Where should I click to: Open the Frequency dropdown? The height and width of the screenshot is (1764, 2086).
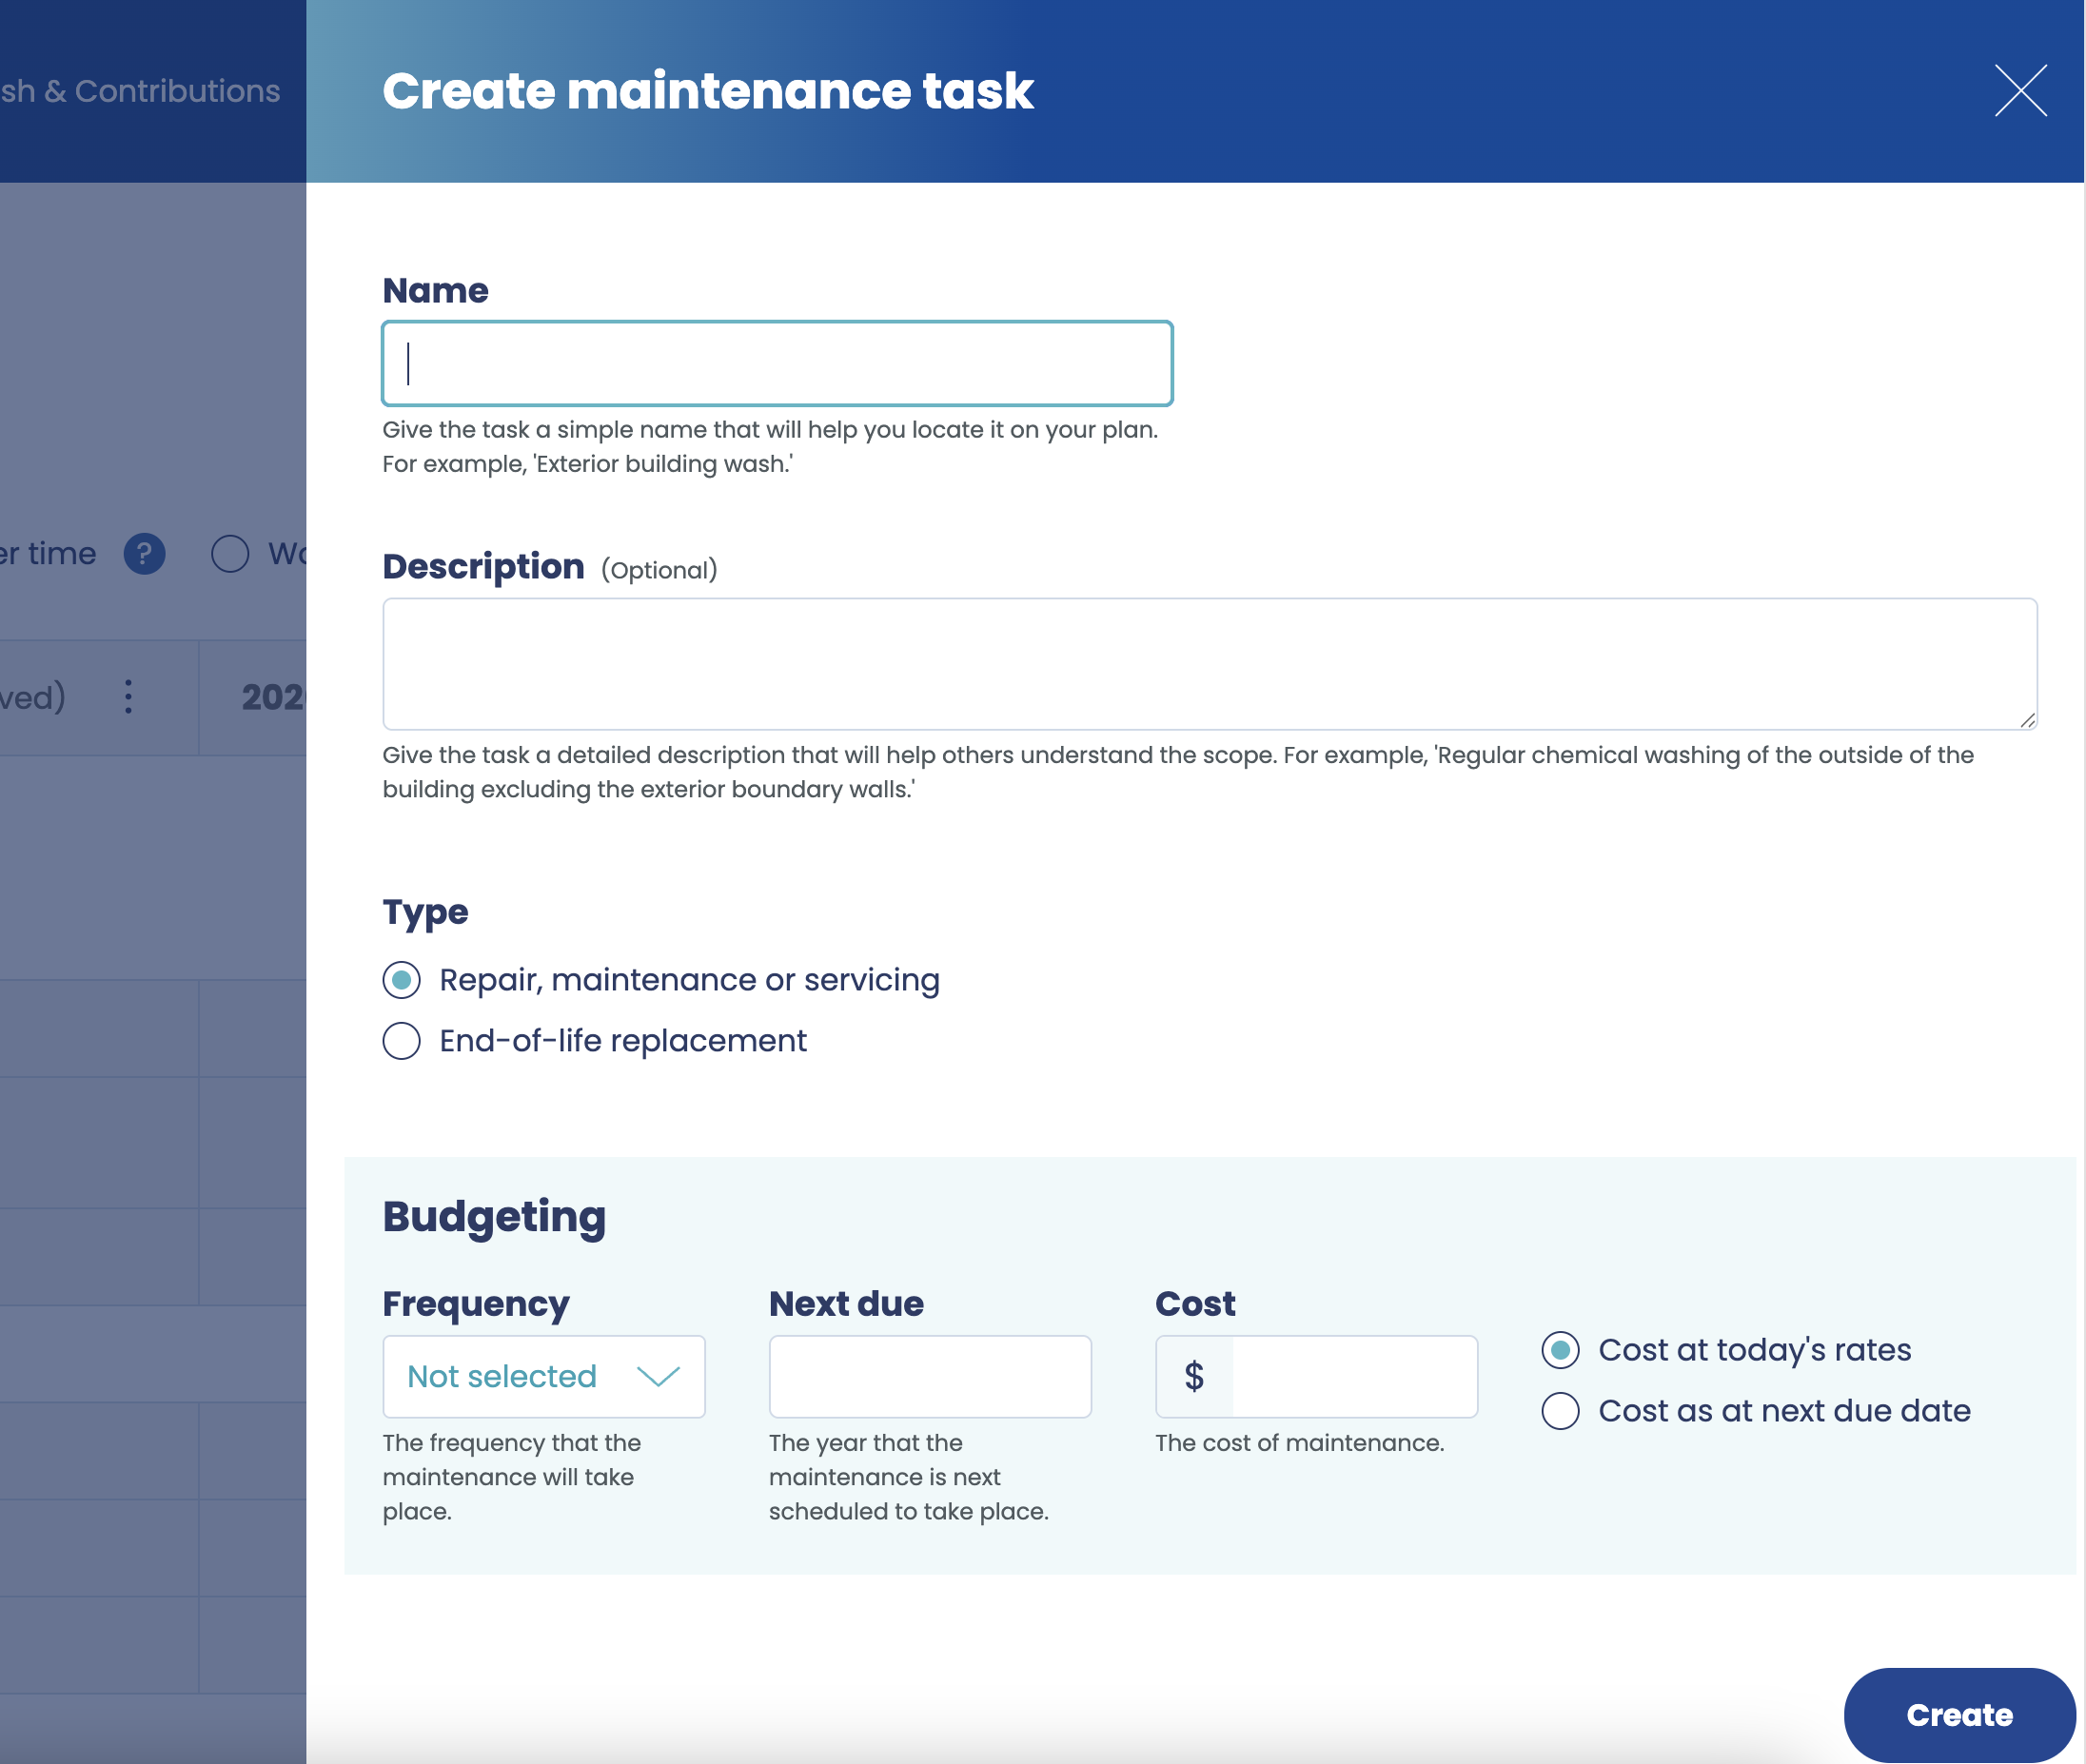click(x=543, y=1377)
